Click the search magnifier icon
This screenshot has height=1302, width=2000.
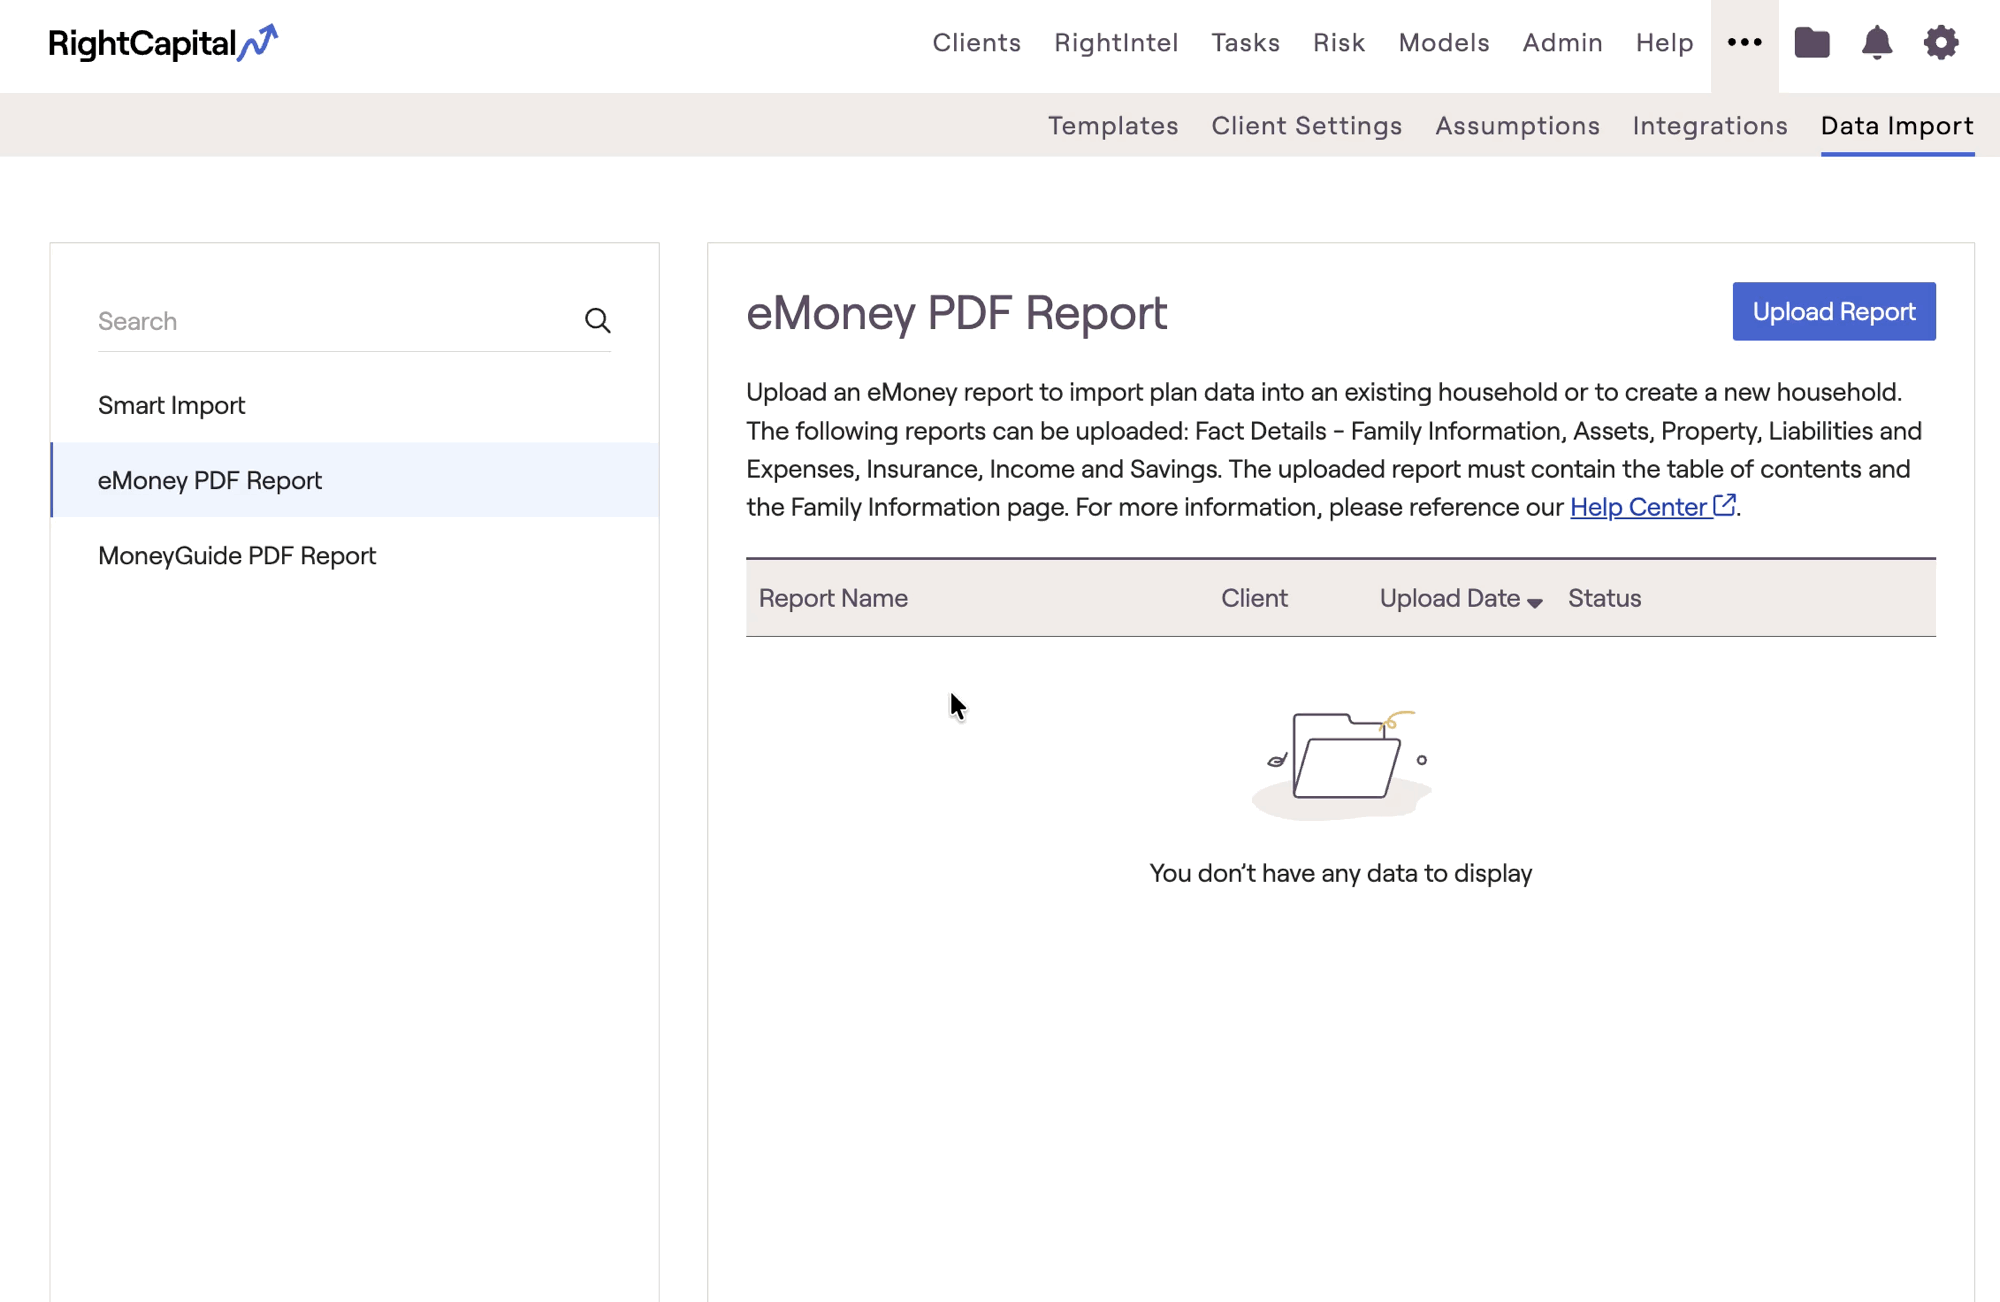click(597, 321)
